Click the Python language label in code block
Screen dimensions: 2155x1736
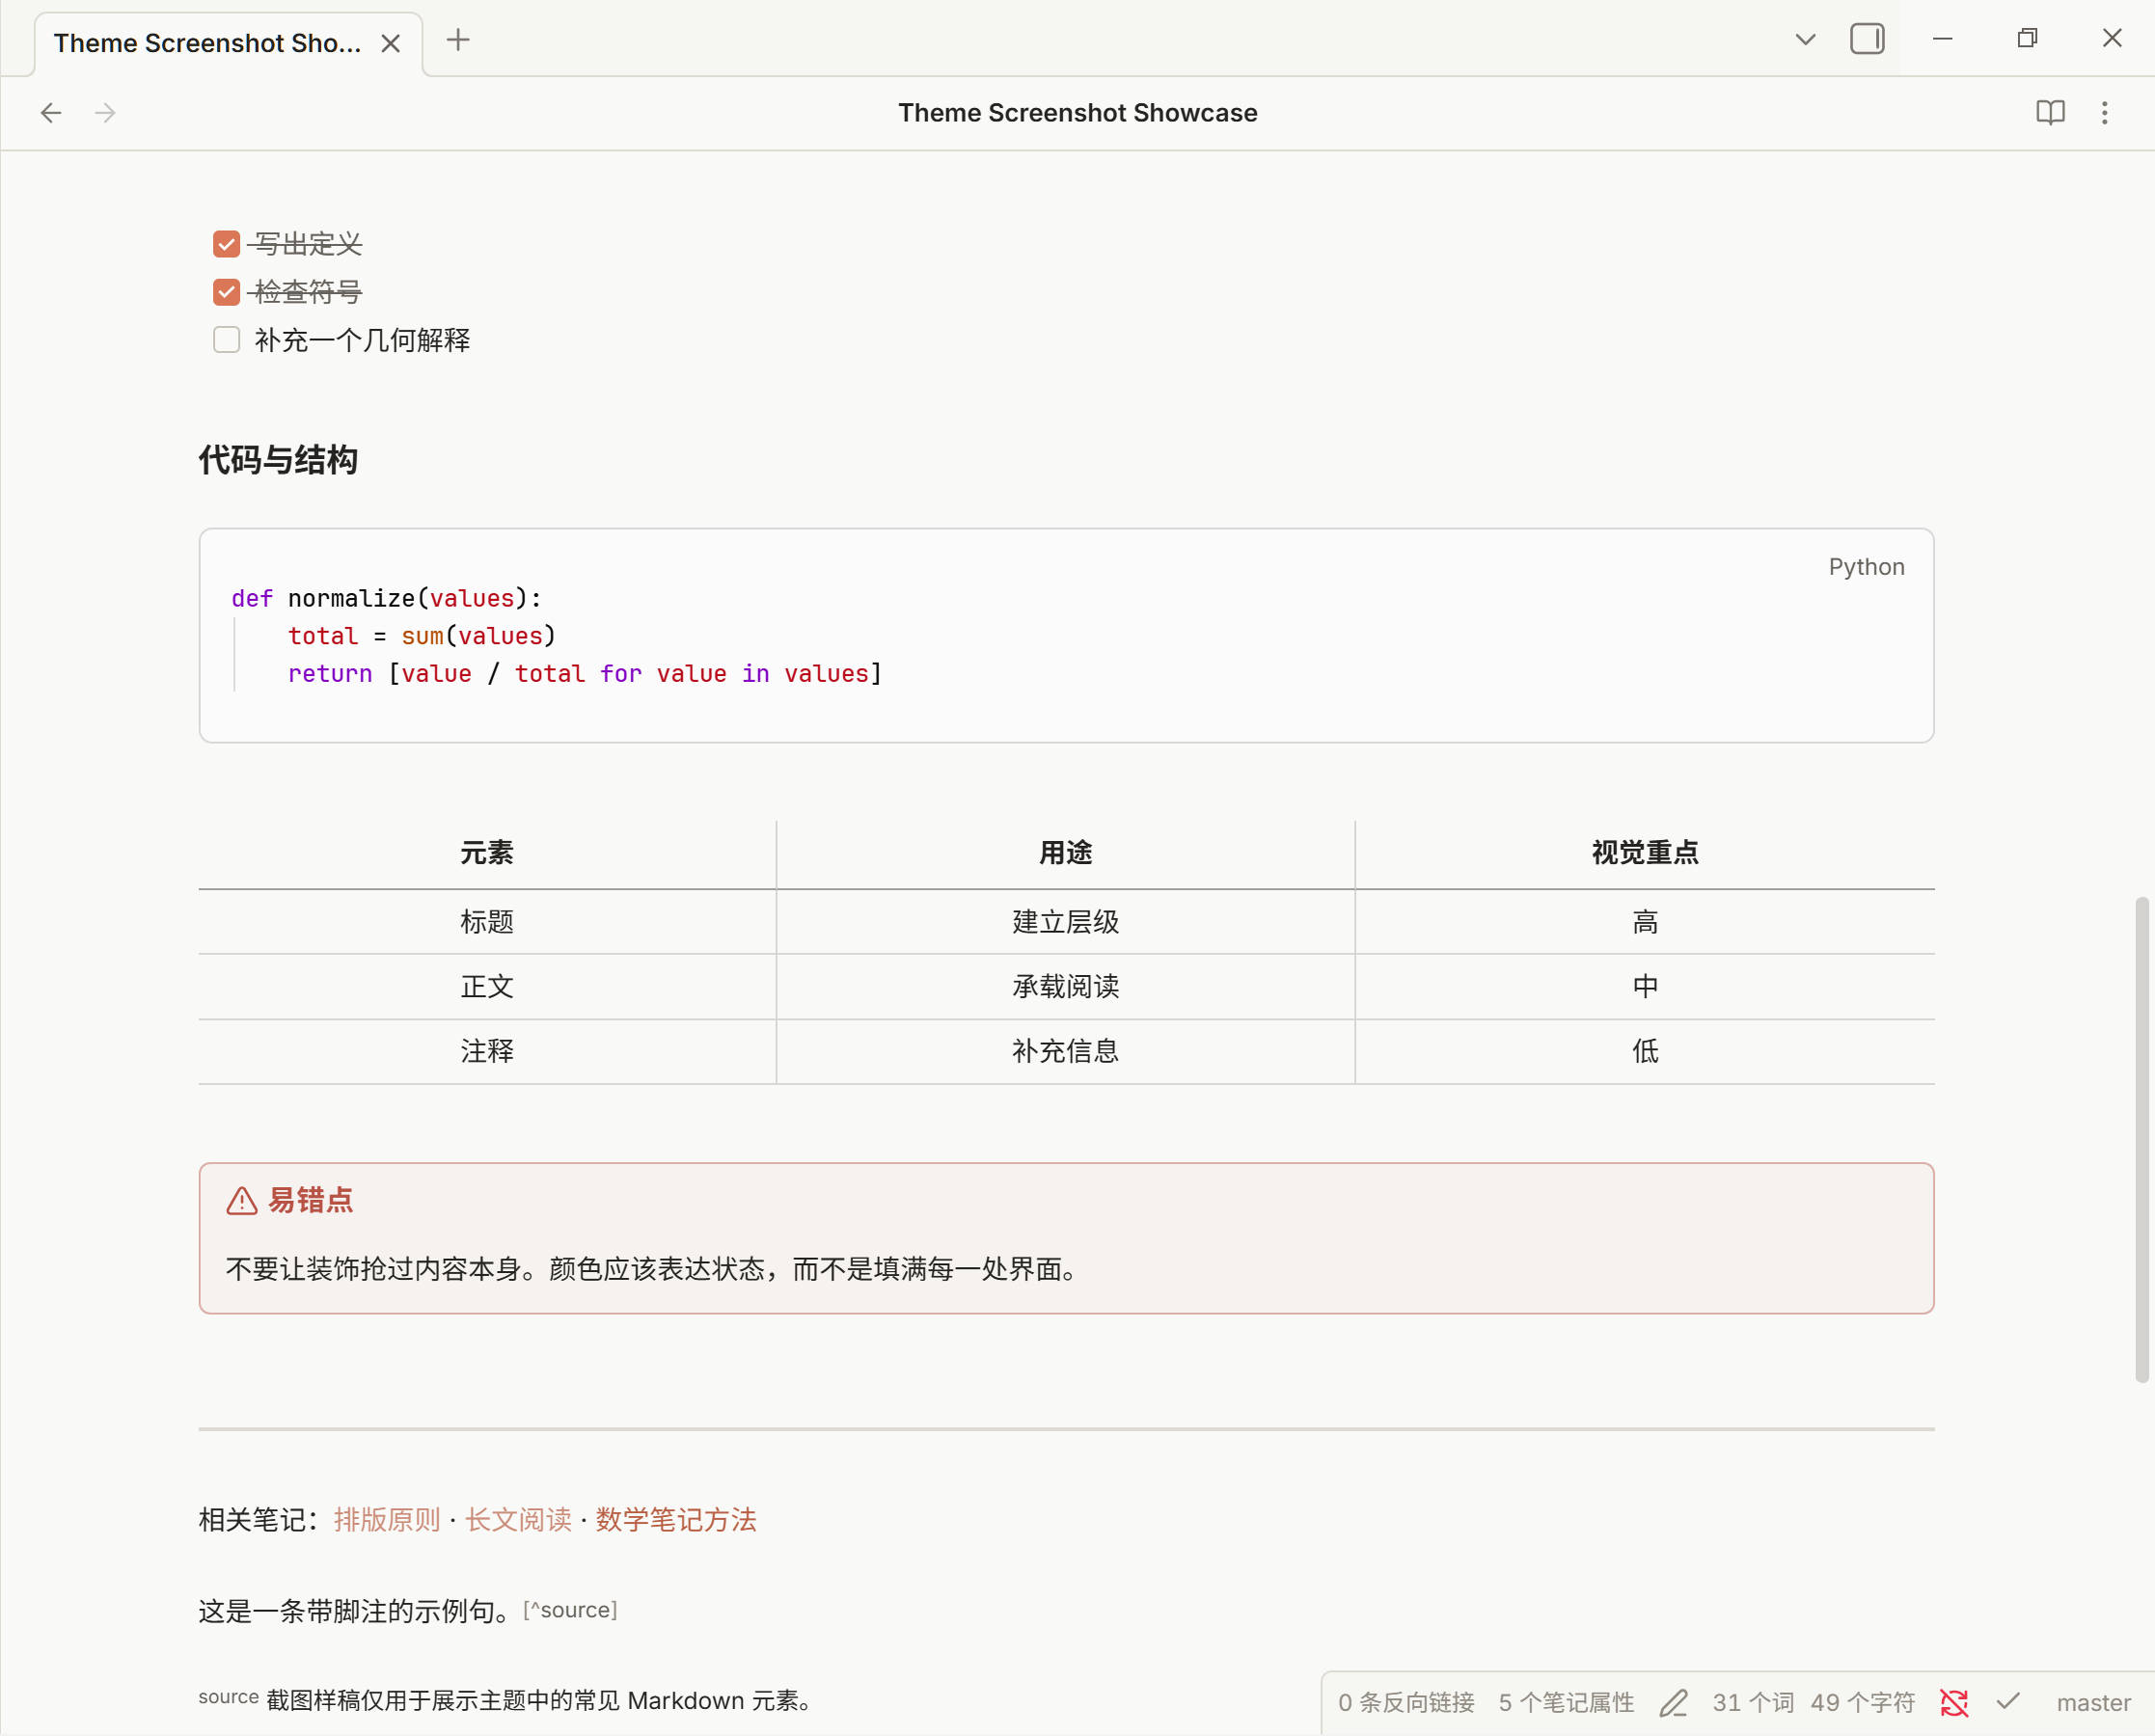click(x=1866, y=567)
